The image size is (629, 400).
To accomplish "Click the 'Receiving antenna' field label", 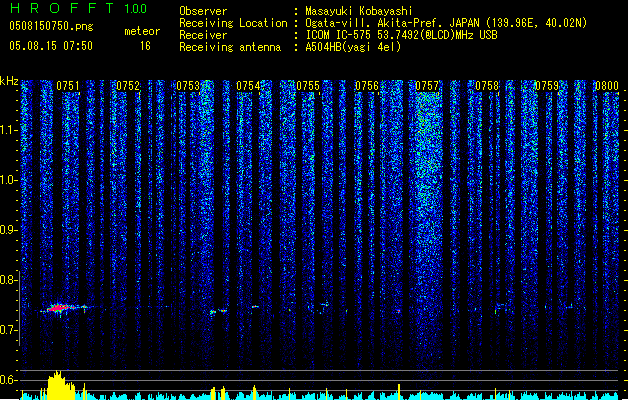I will pos(230,47).
